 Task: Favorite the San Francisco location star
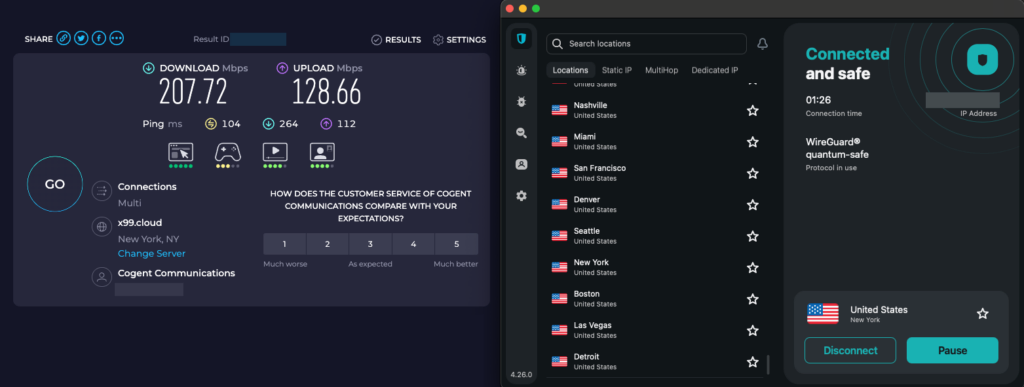point(752,173)
